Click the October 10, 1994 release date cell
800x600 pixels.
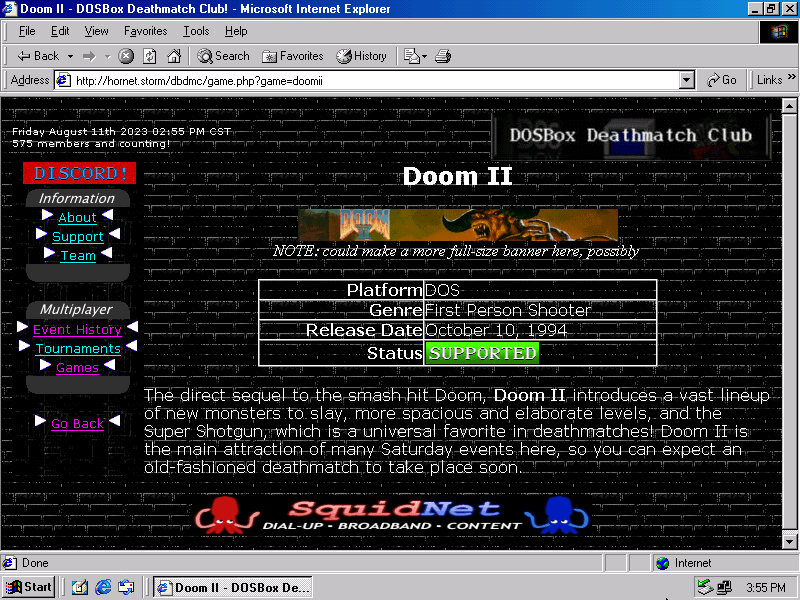click(x=540, y=330)
